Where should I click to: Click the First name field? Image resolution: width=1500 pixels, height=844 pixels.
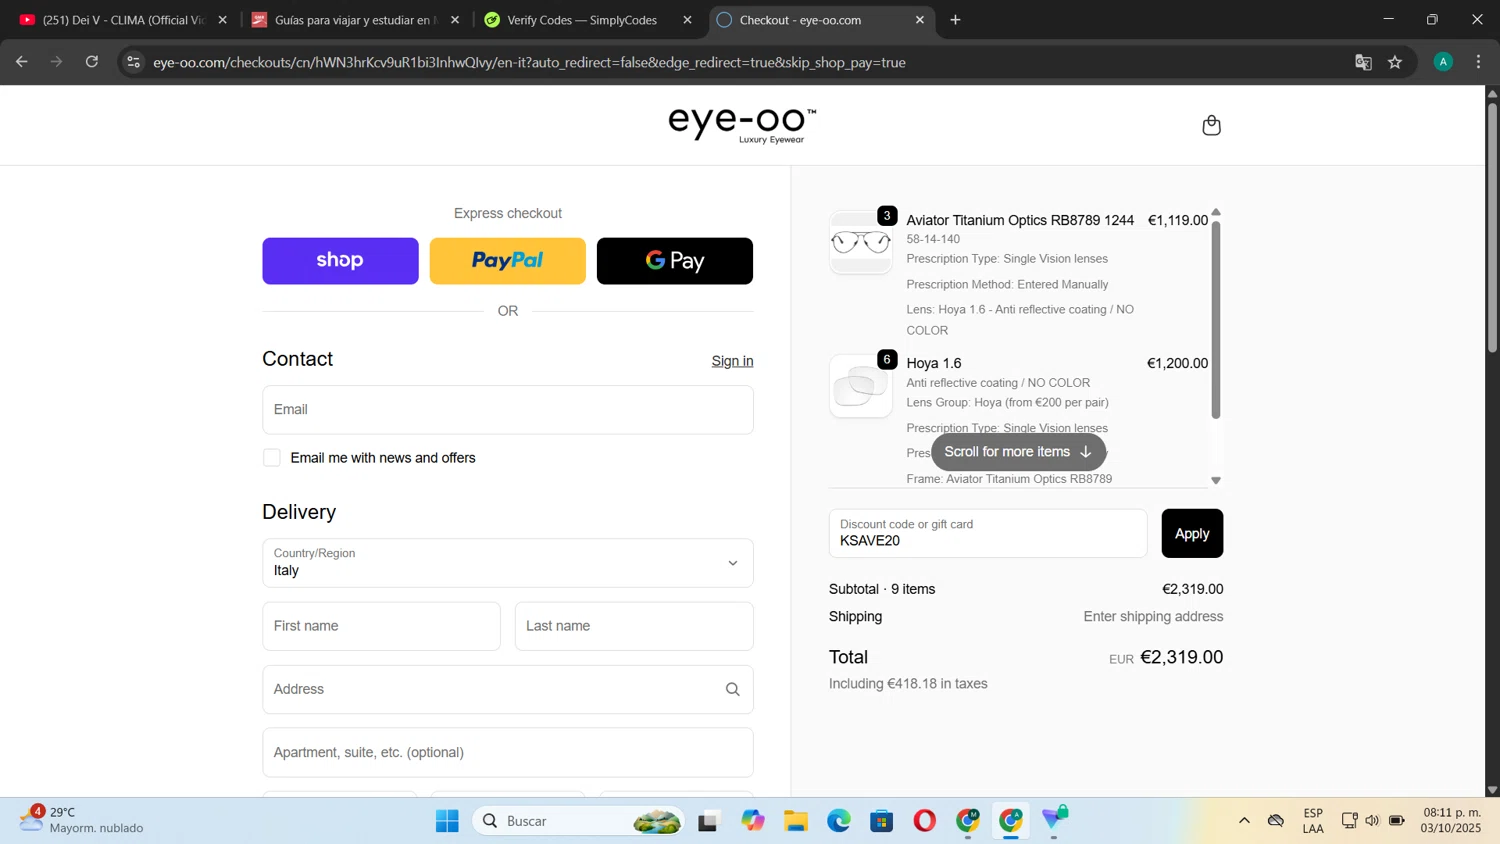click(x=381, y=626)
